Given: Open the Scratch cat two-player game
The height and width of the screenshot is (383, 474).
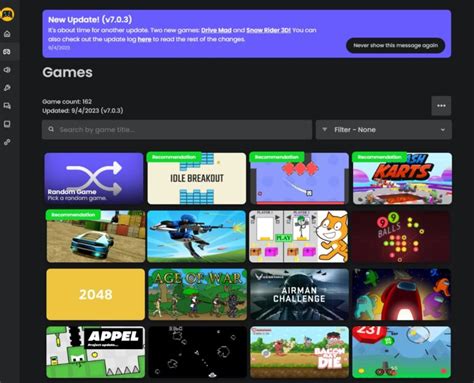Looking at the screenshot, I should click(299, 236).
